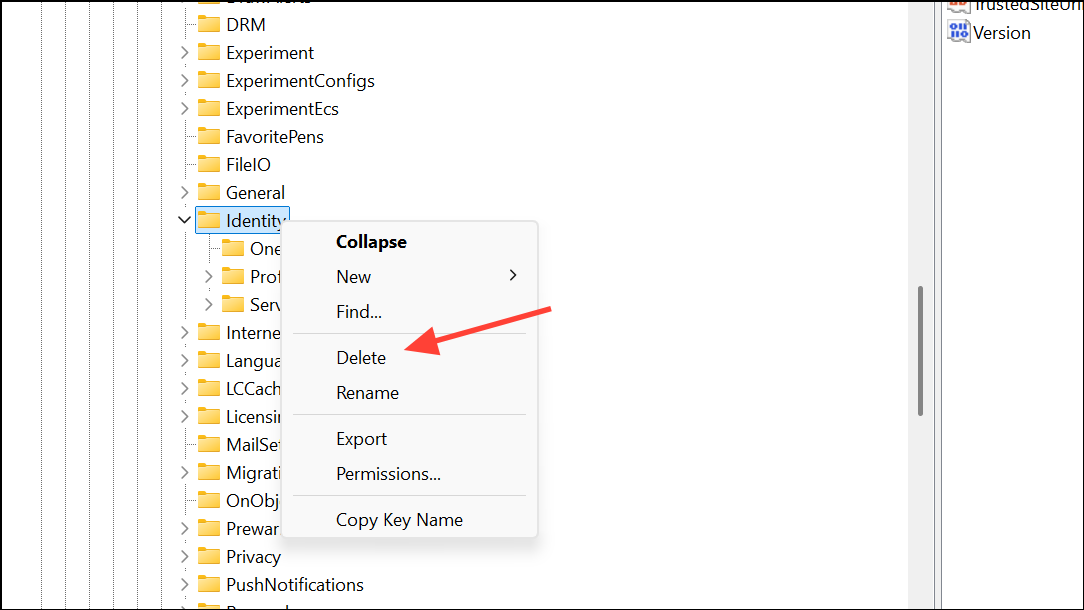Expand the ExperimentEcs key chevron
Screen dimensions: 1084x610
coord(185,109)
